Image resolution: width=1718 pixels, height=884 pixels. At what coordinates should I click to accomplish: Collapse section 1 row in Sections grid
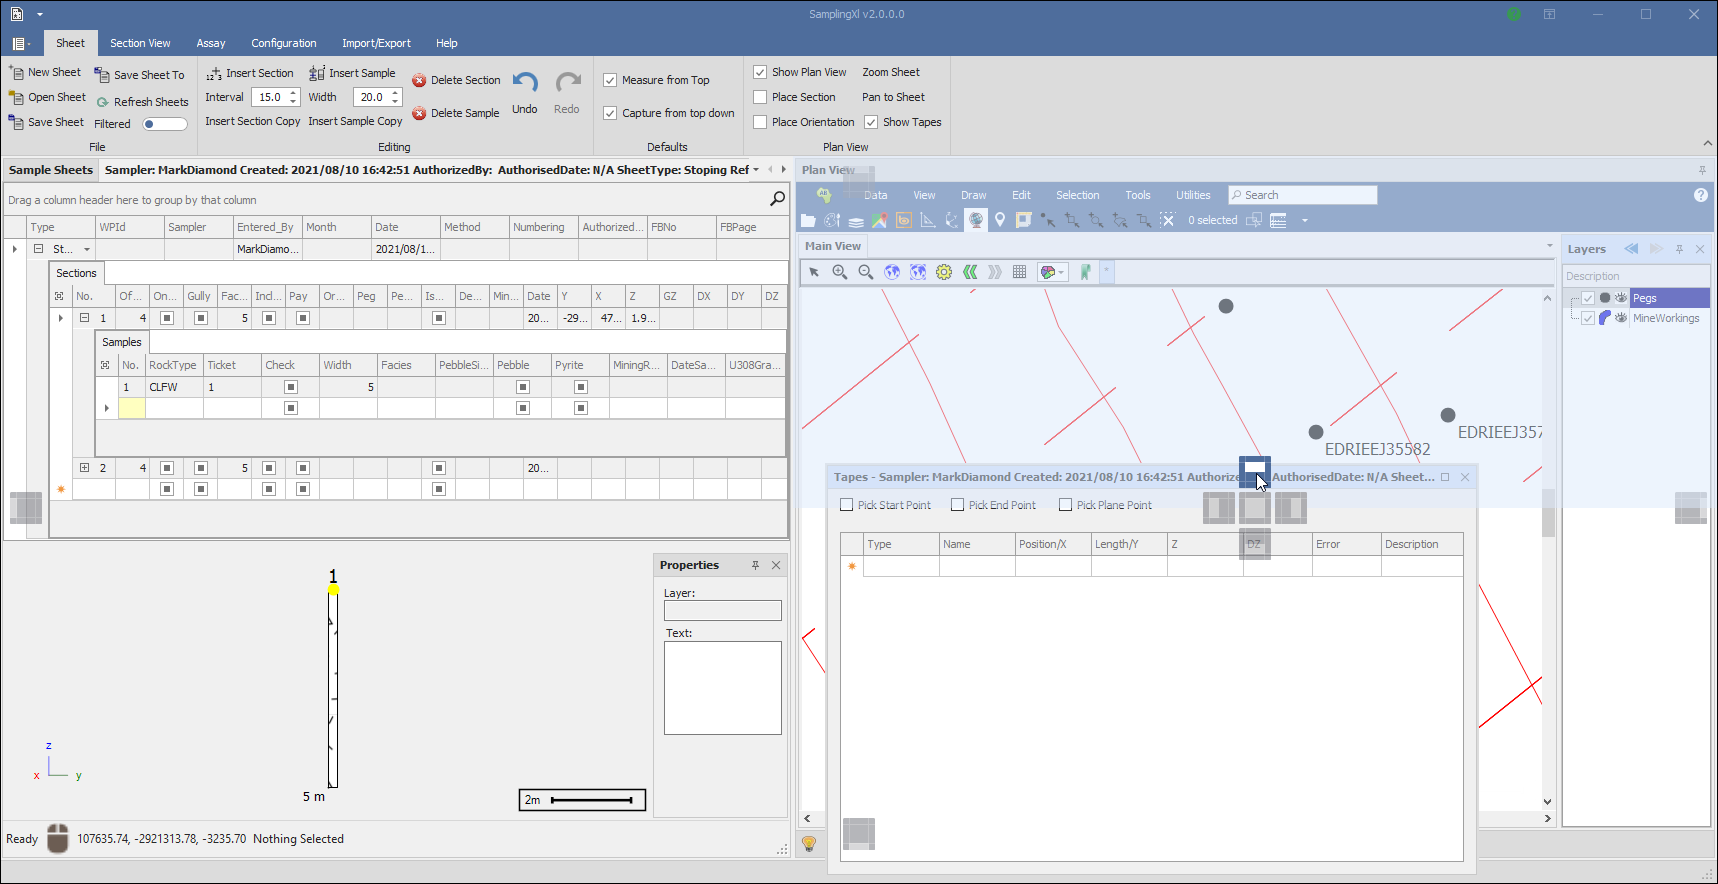point(84,318)
